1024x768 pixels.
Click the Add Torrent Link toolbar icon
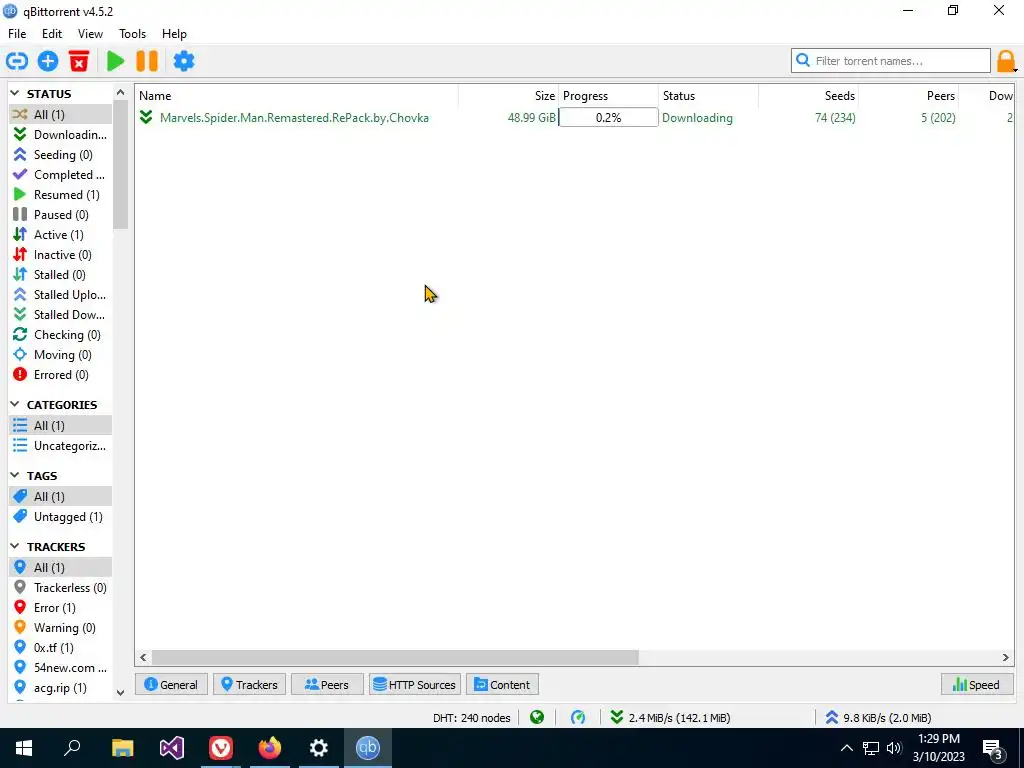pyautogui.click(x=17, y=61)
